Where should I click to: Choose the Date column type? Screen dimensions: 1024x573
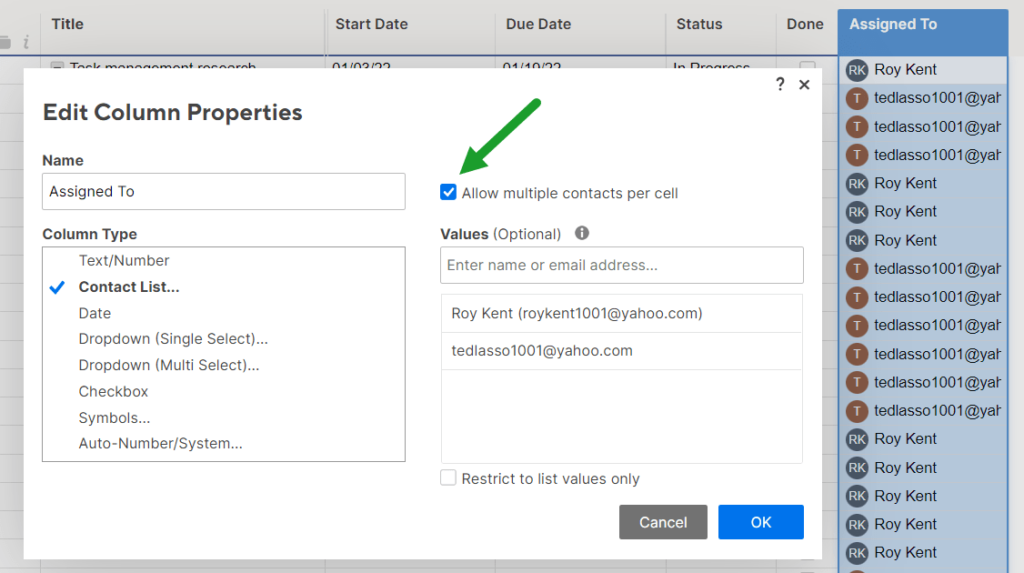[95, 313]
